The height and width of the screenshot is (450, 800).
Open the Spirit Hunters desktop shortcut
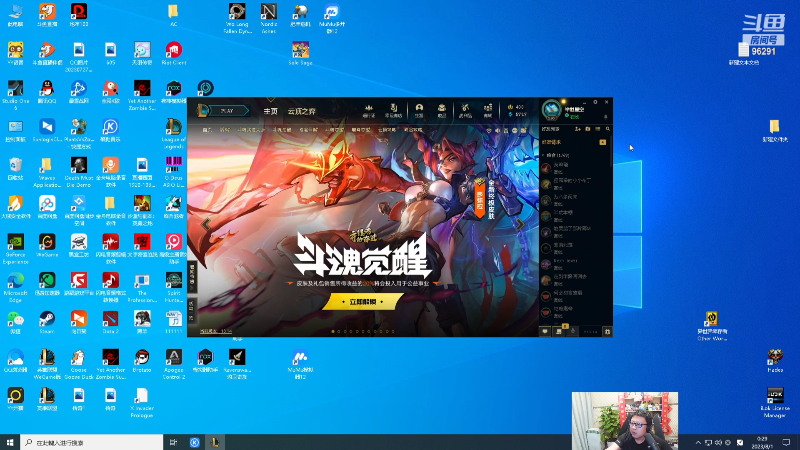173,287
